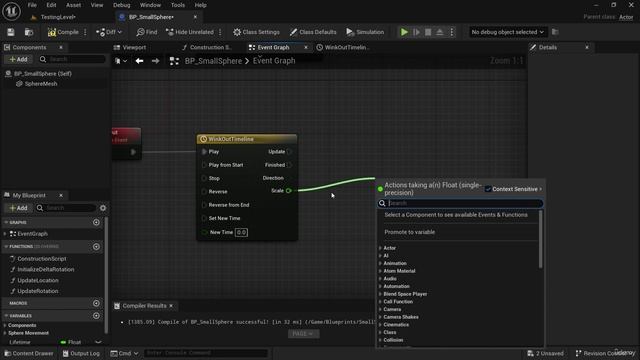This screenshot has width=640, height=360.
Task: Click the Browse to asset icon
Action: [x=29, y=32]
